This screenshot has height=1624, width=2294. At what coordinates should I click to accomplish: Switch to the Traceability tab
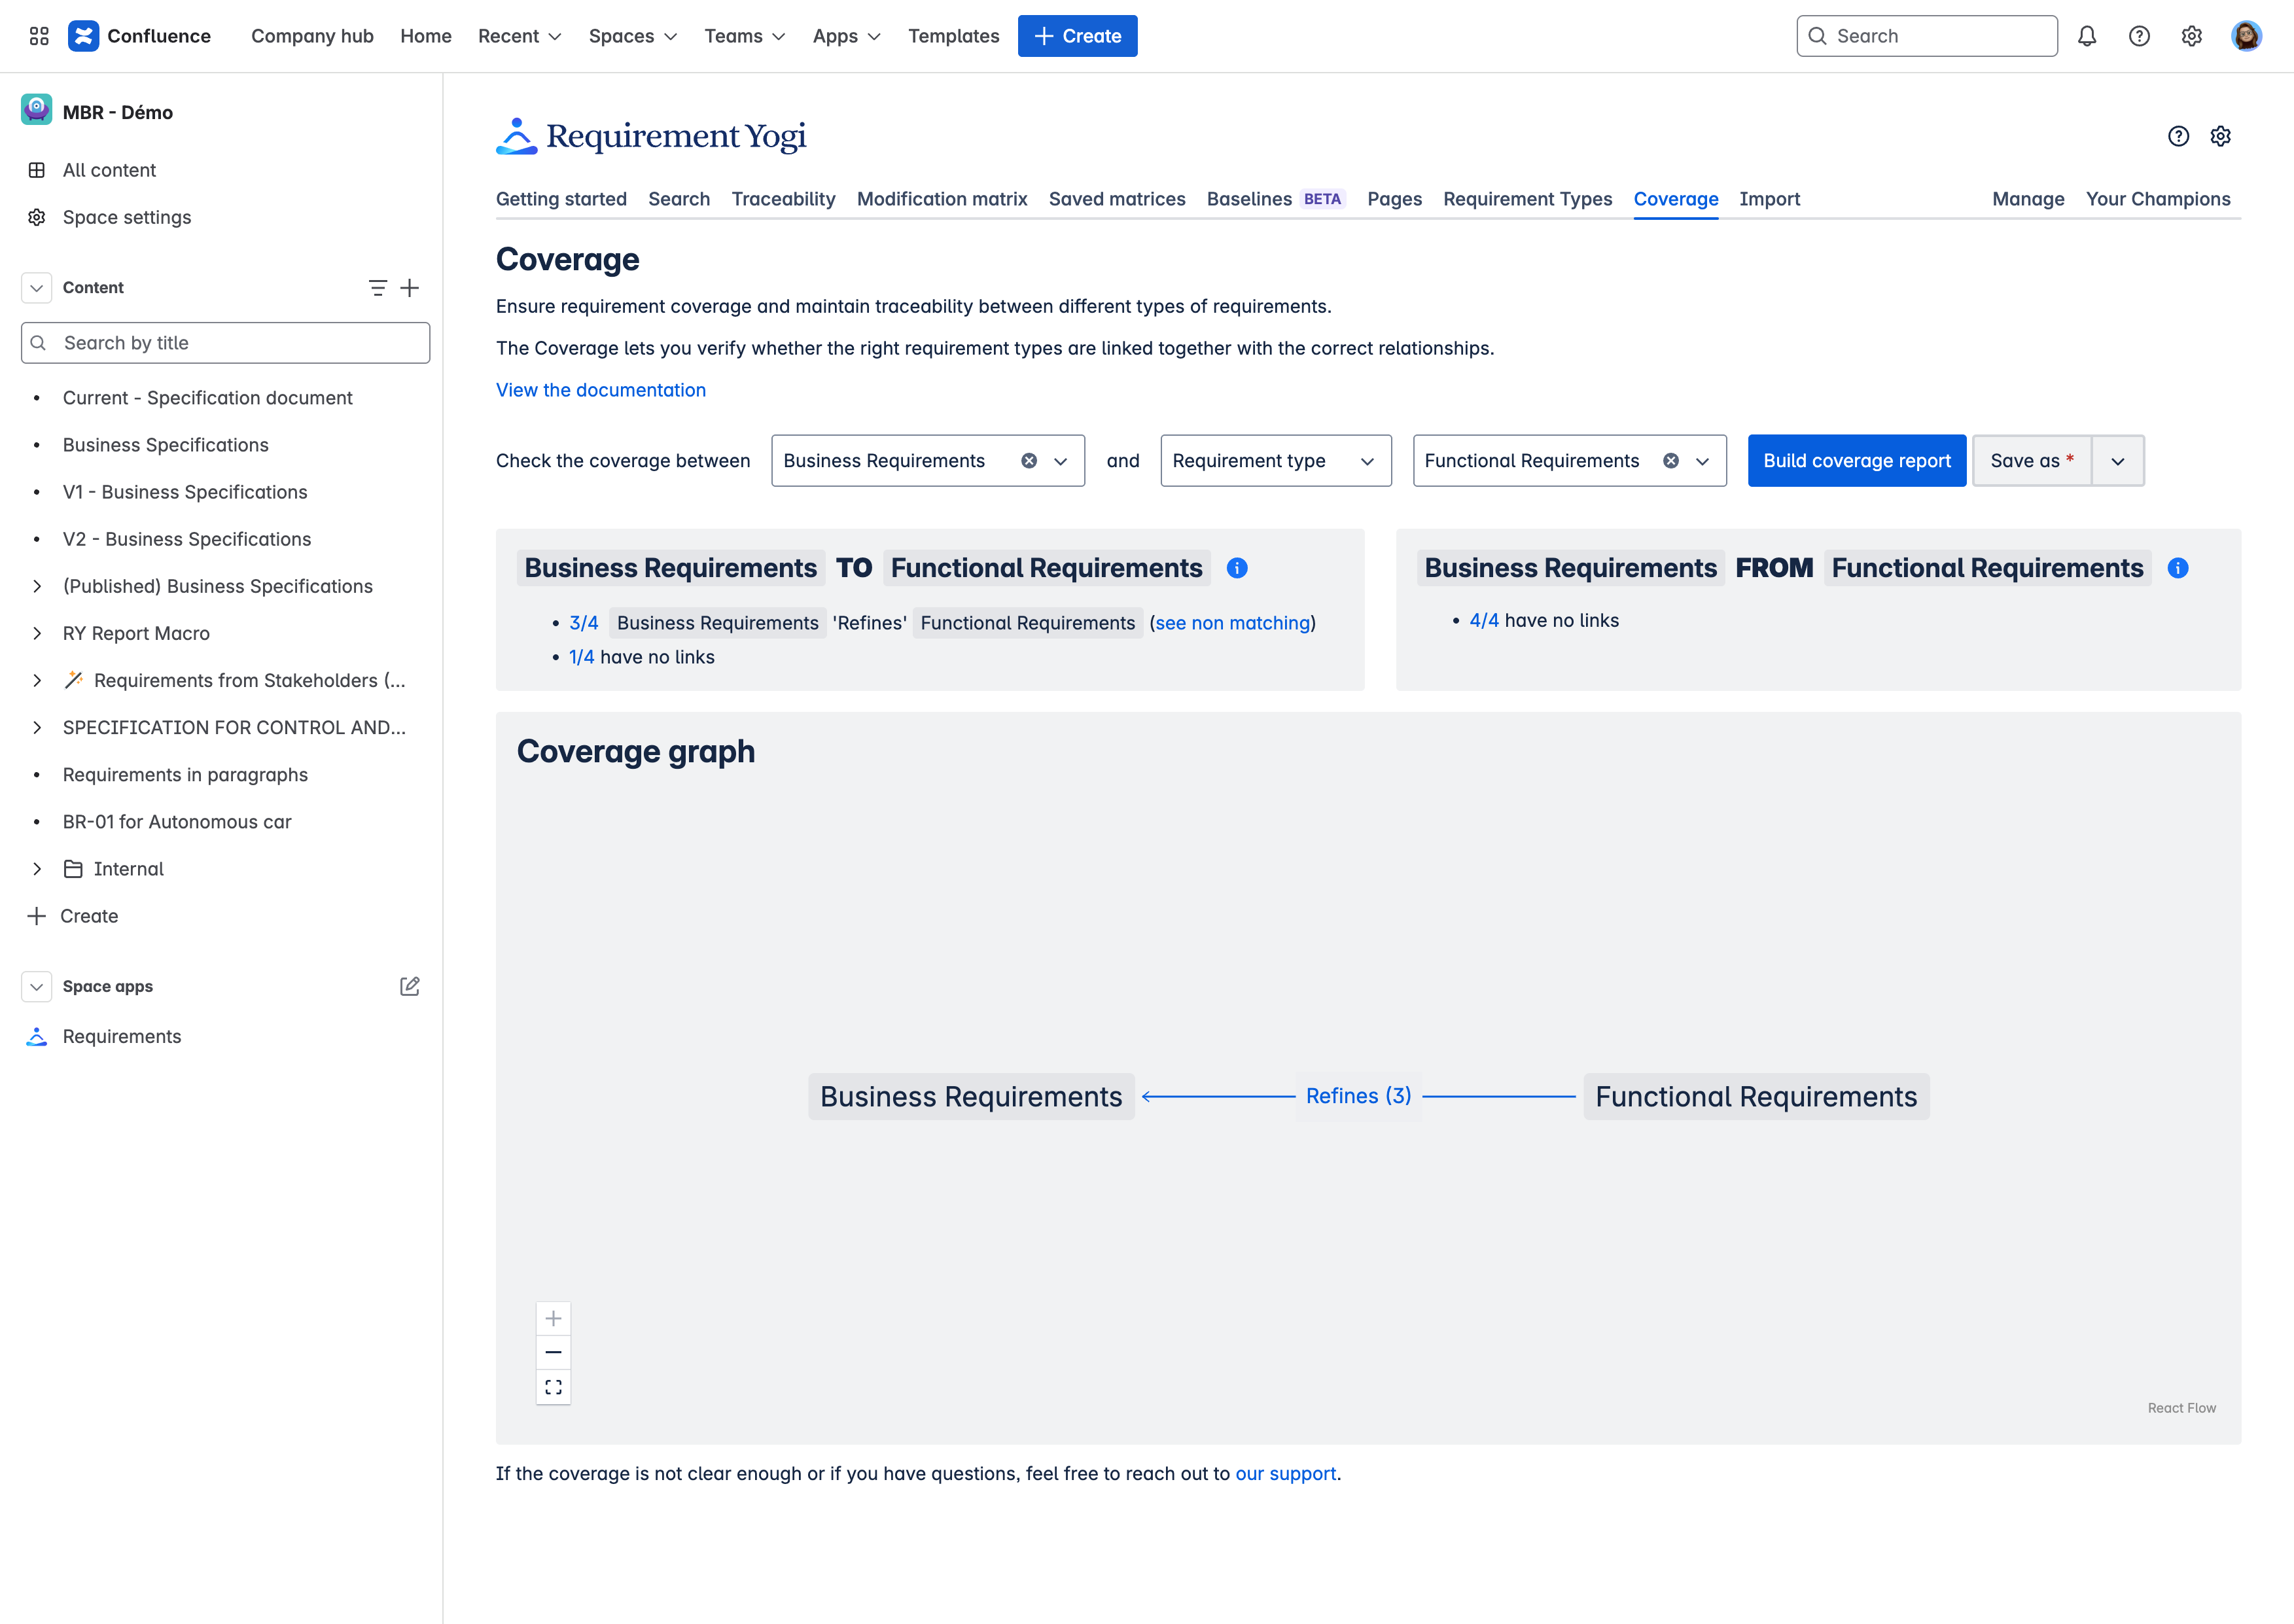pyautogui.click(x=783, y=199)
